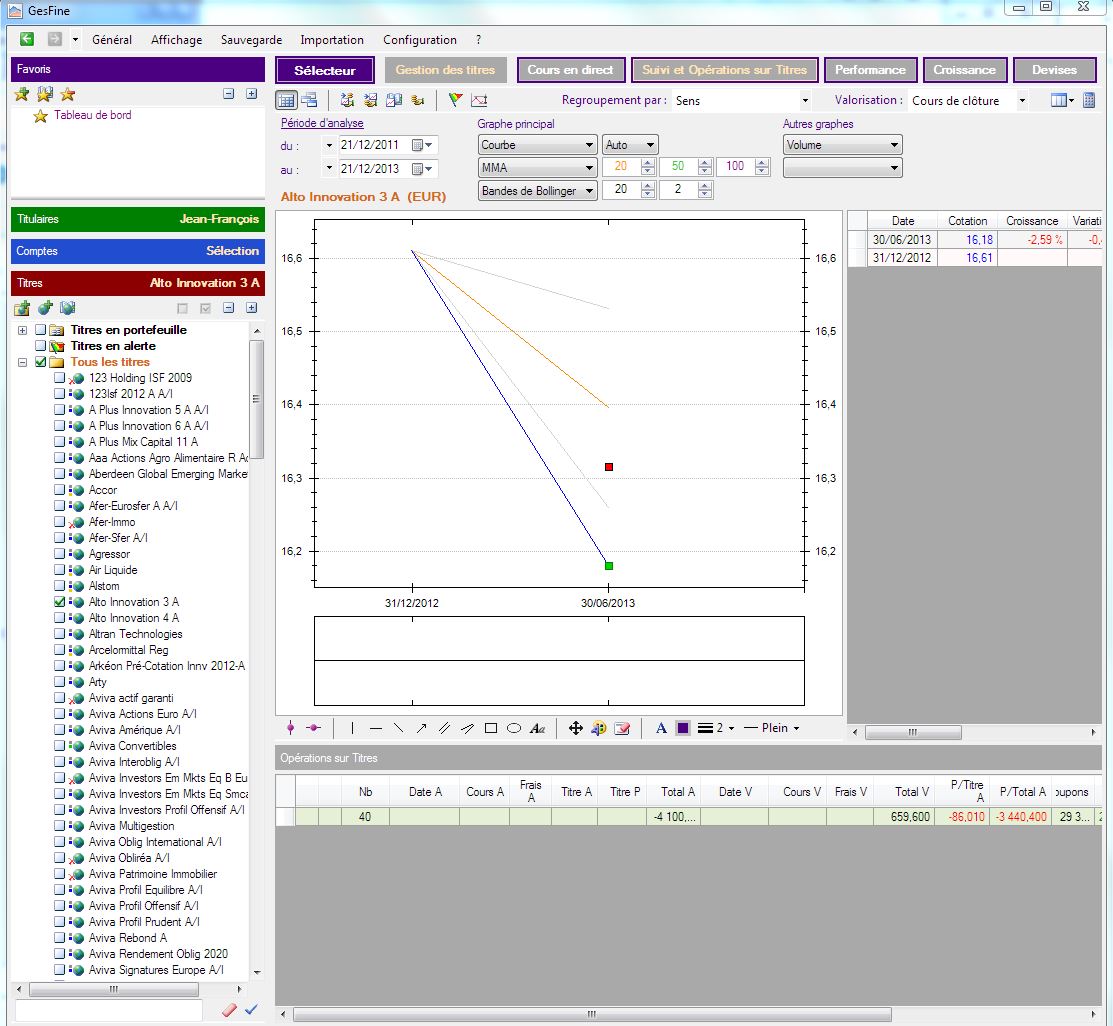Open the calculator icon in toolbar

[x=1089, y=100]
